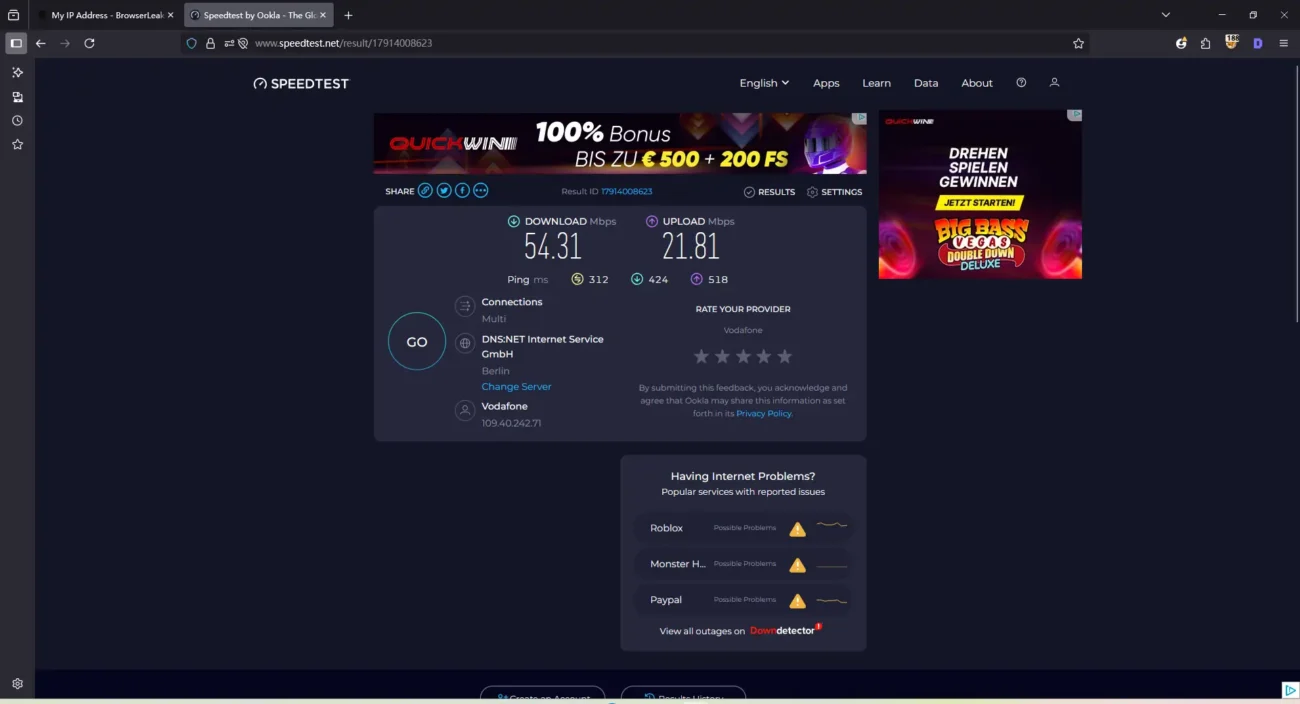Click the idle ping value 312
The width and height of the screenshot is (1300, 704).
tap(599, 280)
